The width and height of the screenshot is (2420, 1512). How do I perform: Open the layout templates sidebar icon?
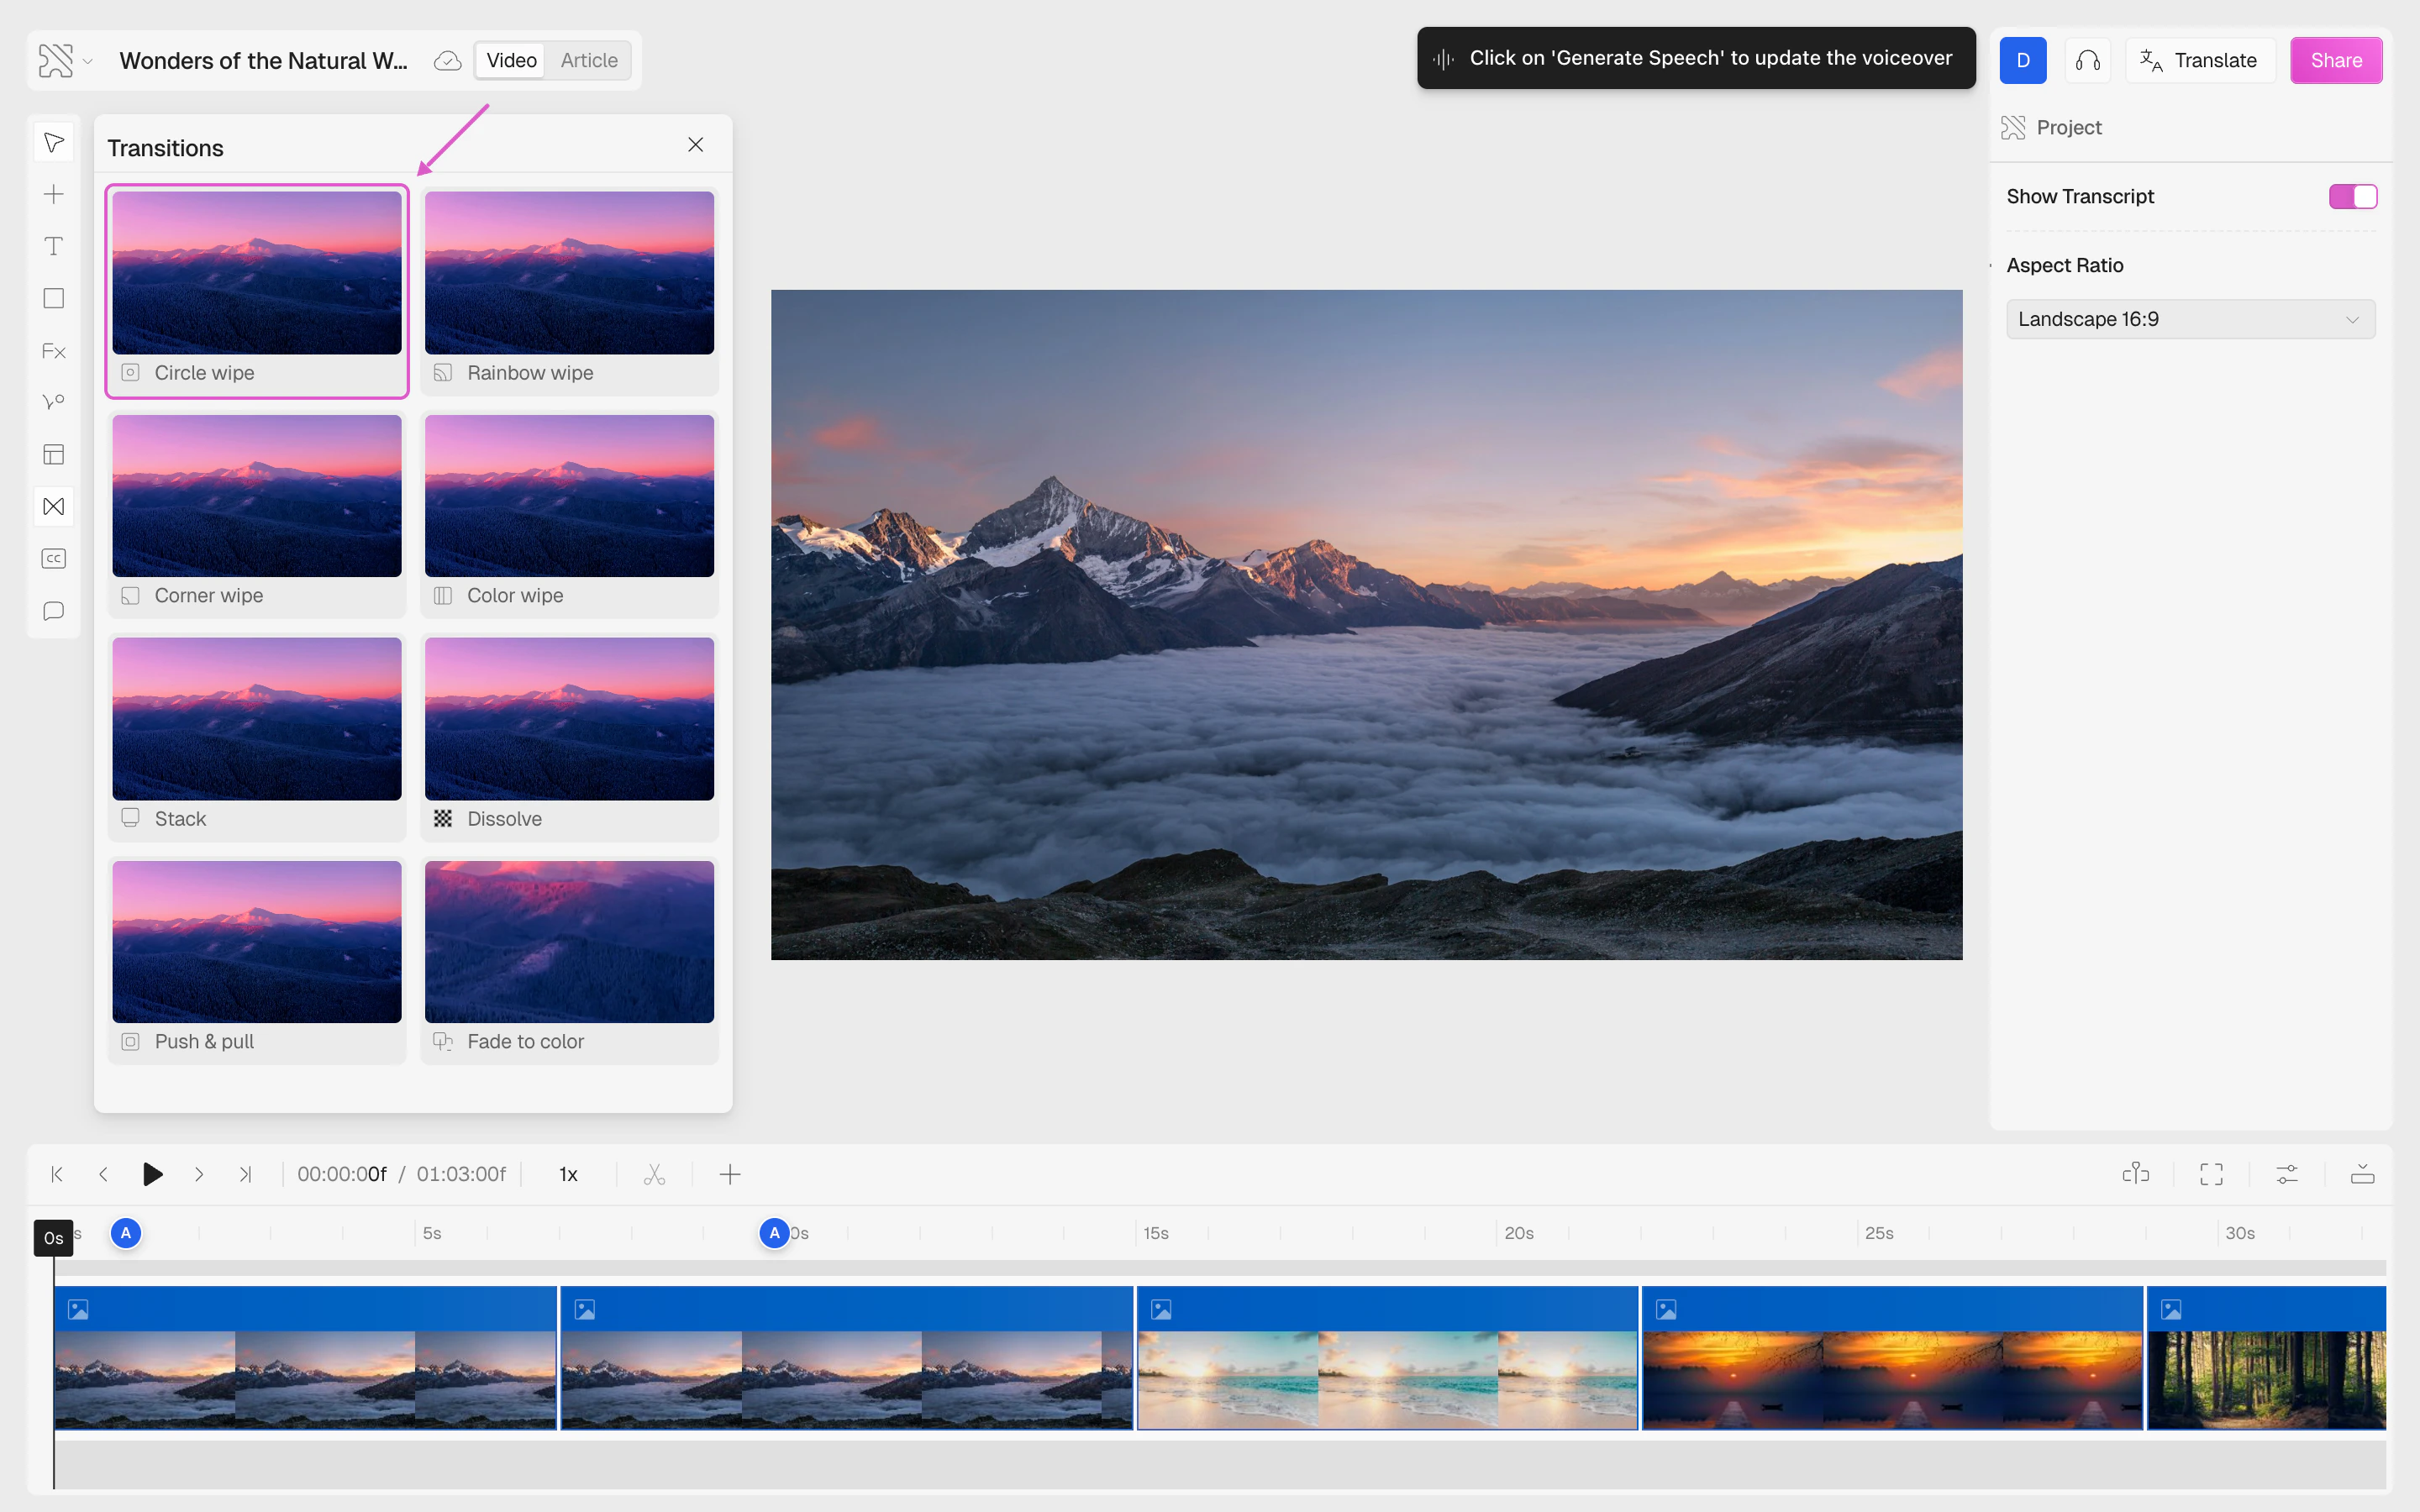tap(54, 454)
